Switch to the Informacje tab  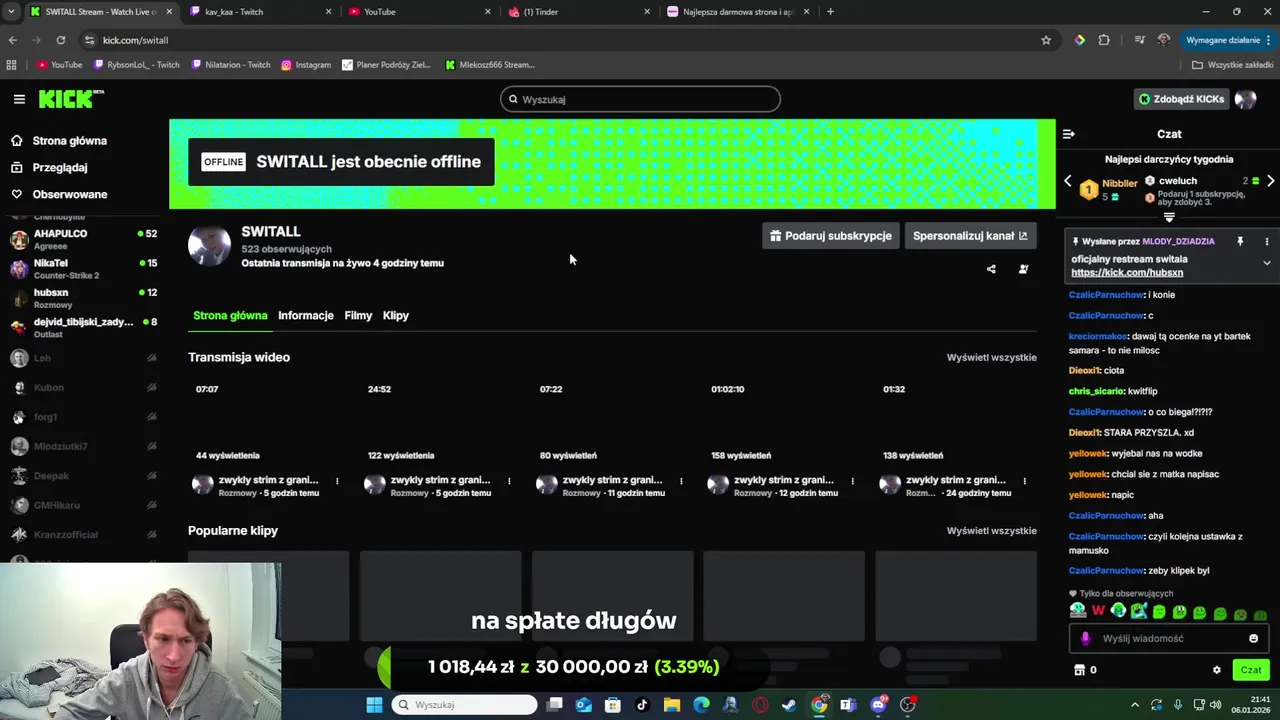[x=306, y=315]
